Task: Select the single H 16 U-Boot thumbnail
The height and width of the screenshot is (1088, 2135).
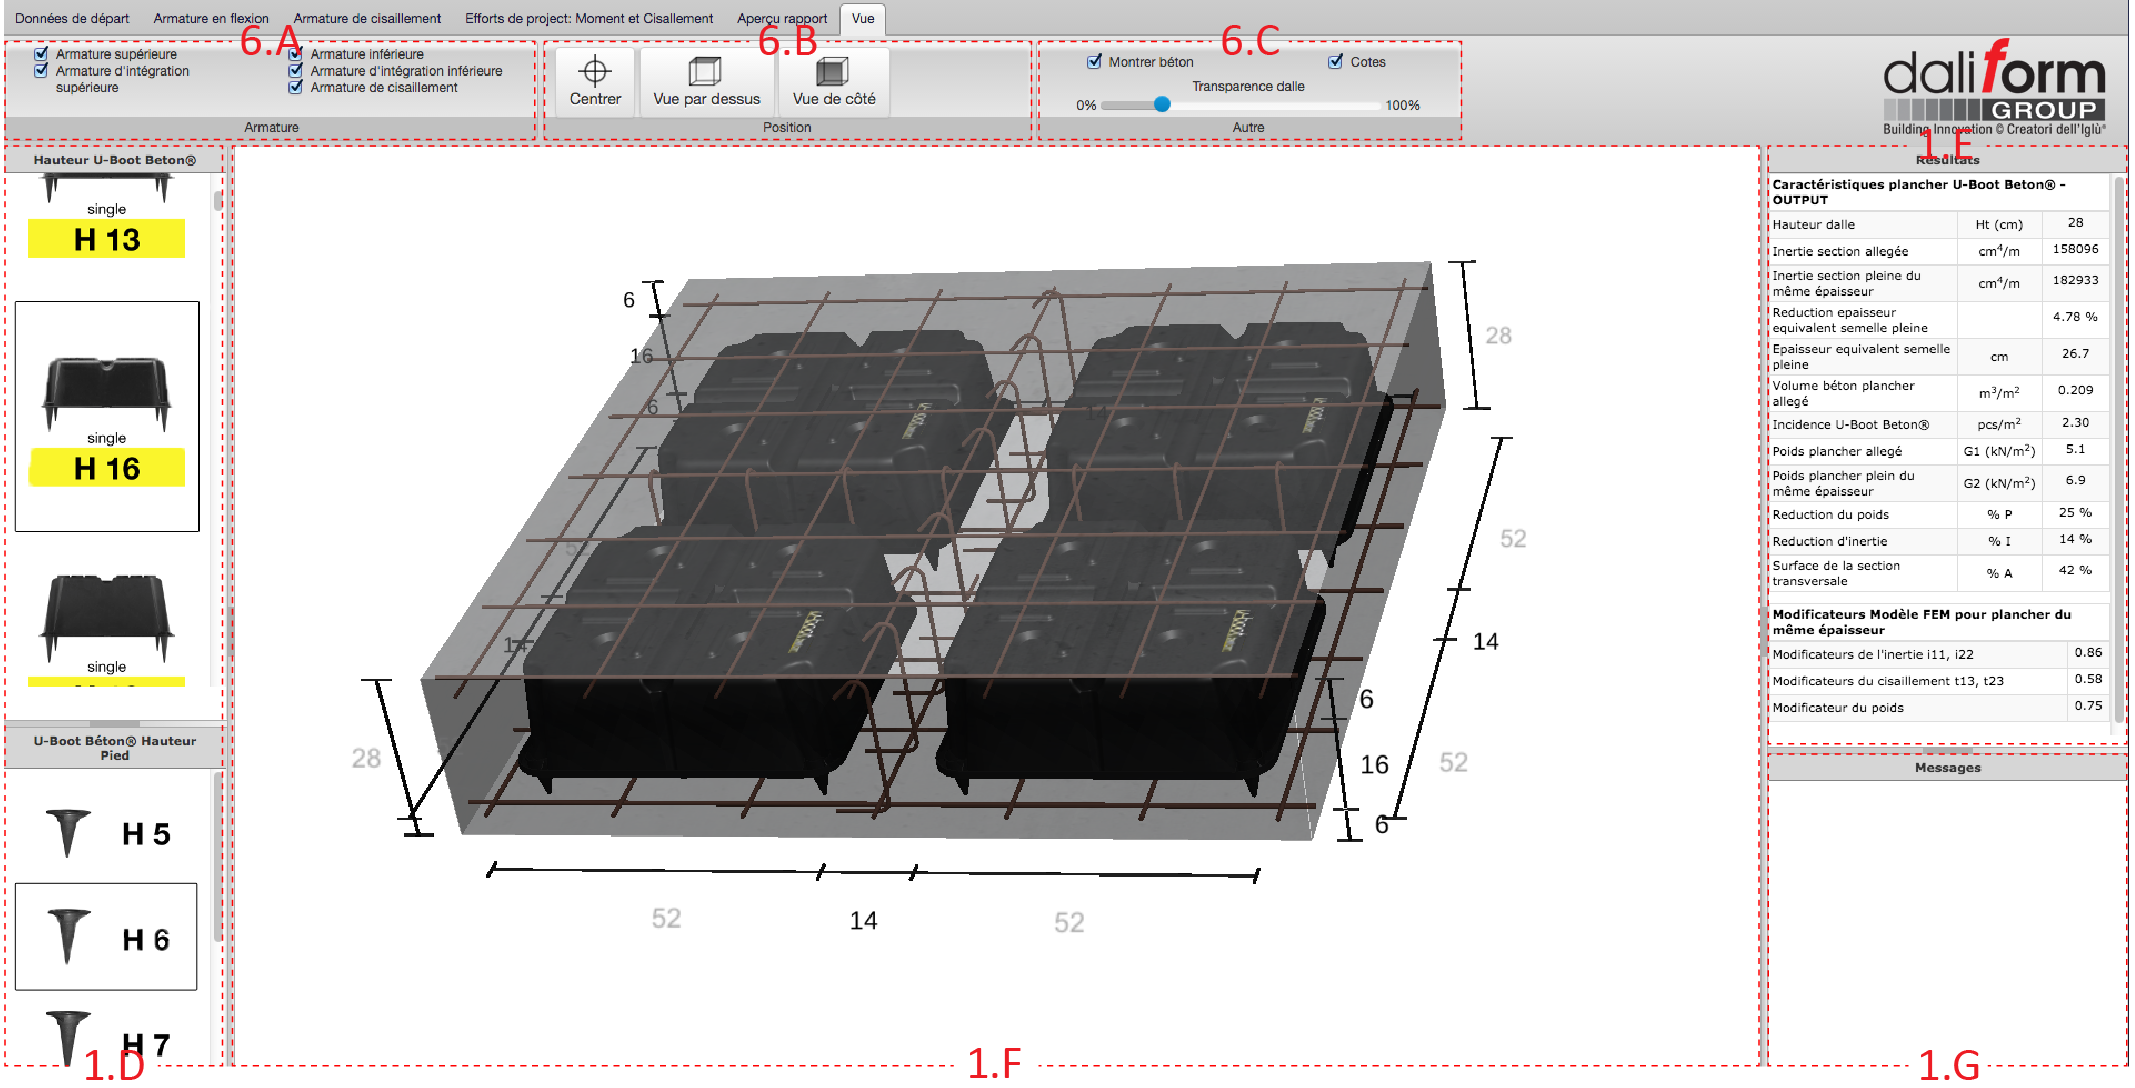Action: click(x=107, y=416)
